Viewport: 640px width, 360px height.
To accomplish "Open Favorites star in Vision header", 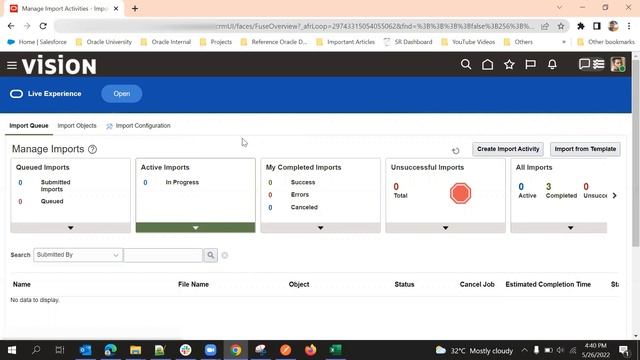I will [x=509, y=64].
